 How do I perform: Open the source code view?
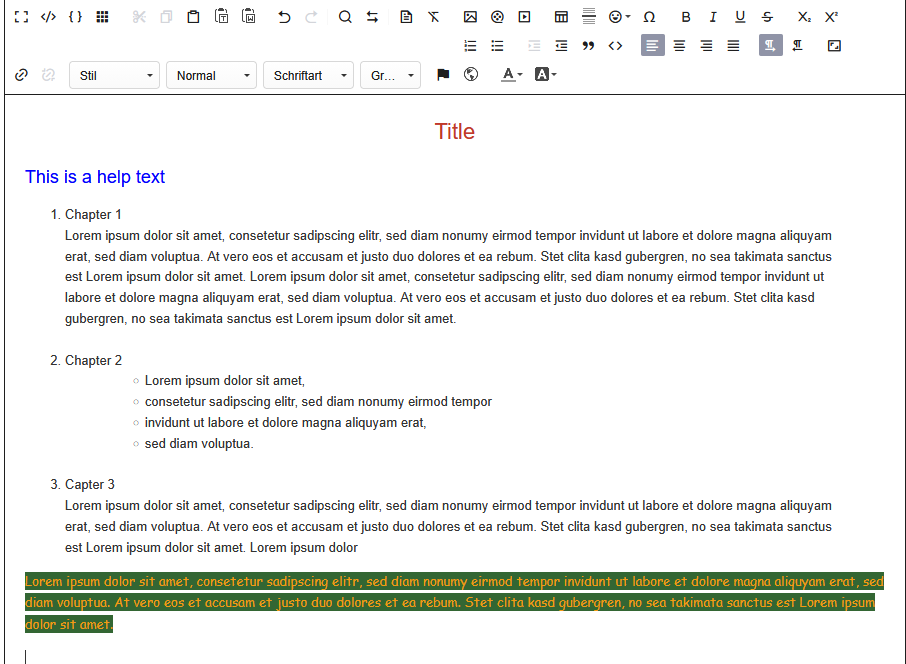[48, 17]
